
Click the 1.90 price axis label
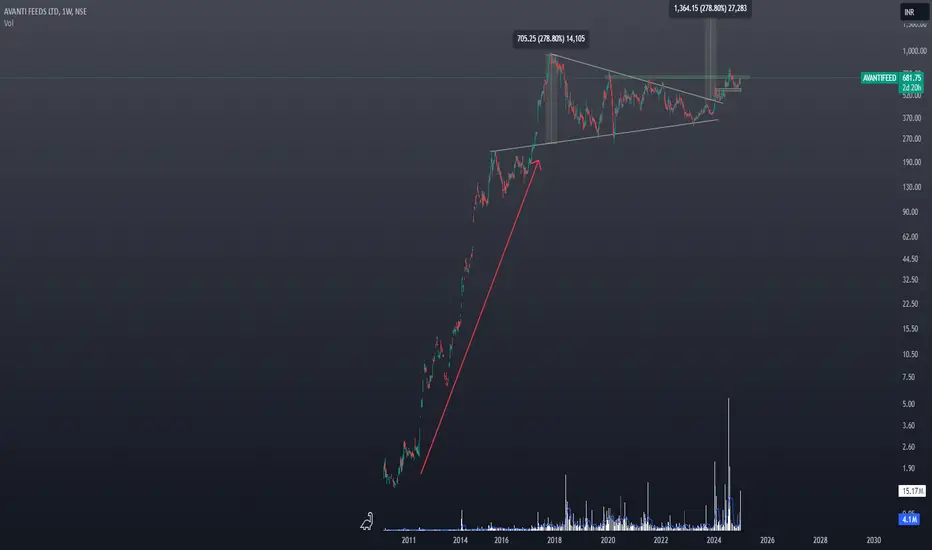[909, 469]
